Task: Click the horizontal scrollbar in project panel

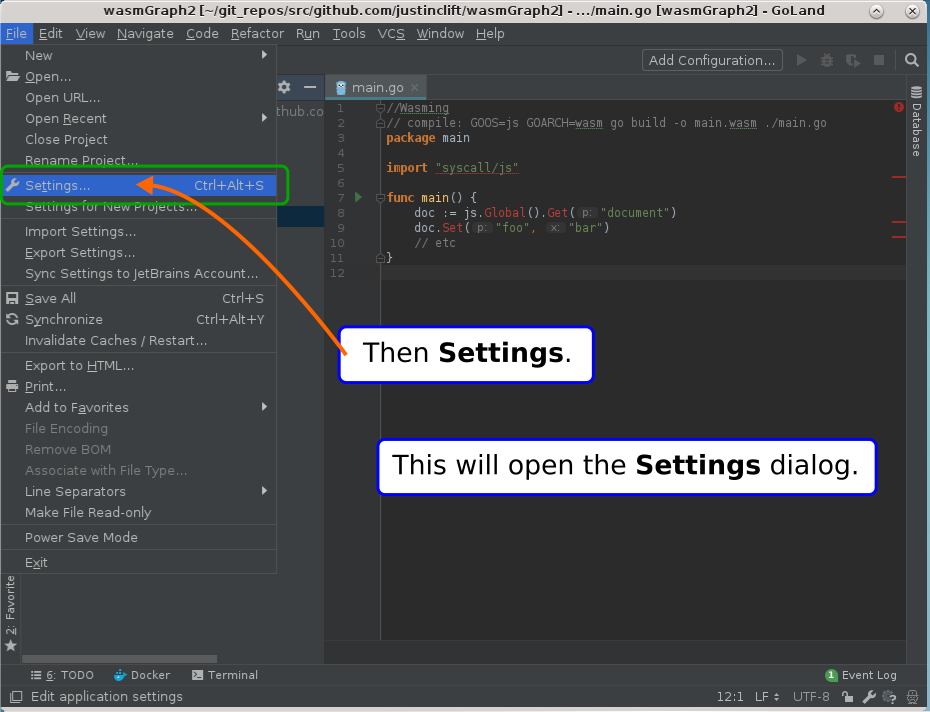Action: tap(119, 659)
